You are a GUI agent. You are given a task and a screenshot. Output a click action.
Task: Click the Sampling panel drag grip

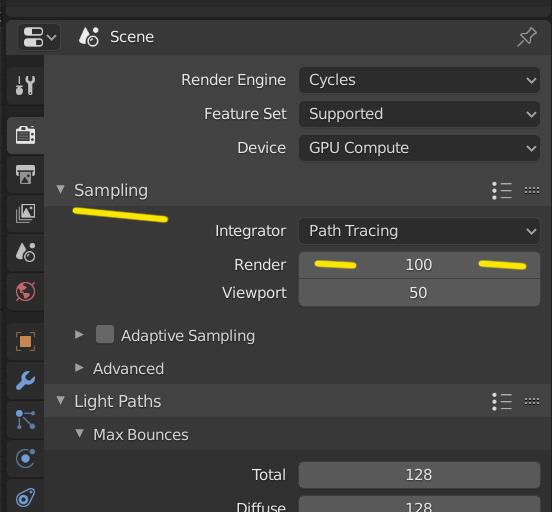(x=532, y=191)
